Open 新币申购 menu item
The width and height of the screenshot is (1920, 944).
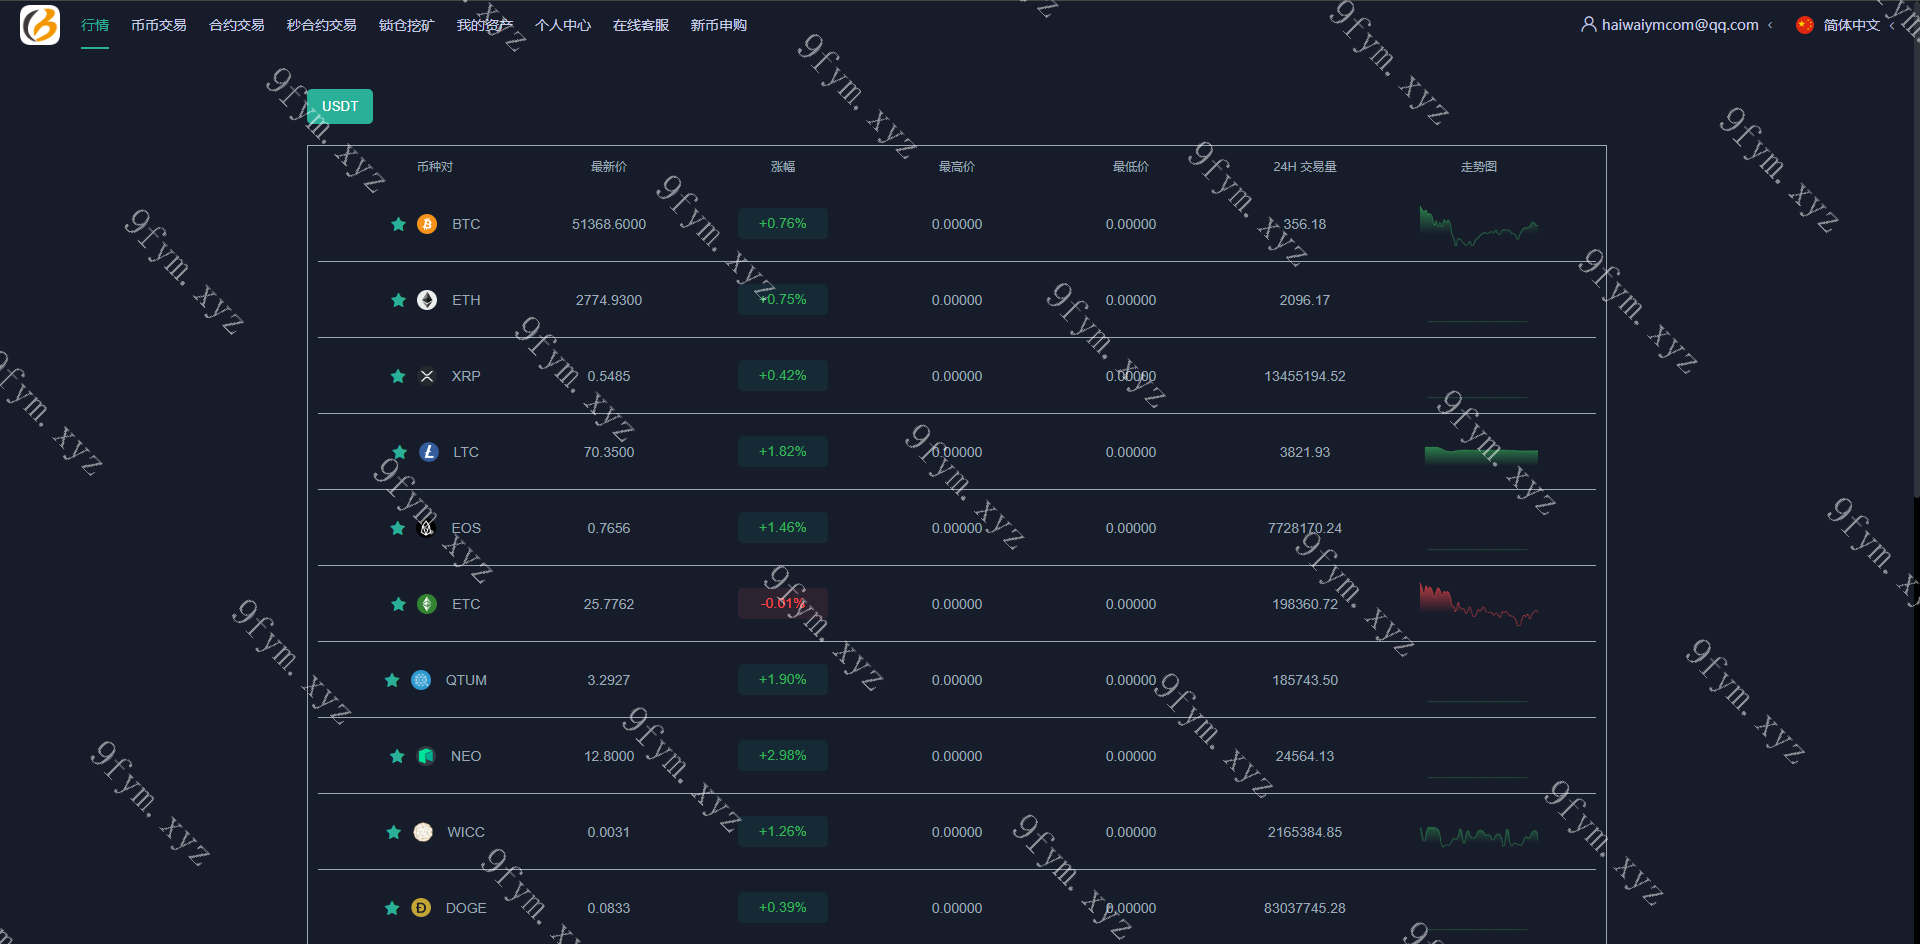pyautogui.click(x=719, y=25)
